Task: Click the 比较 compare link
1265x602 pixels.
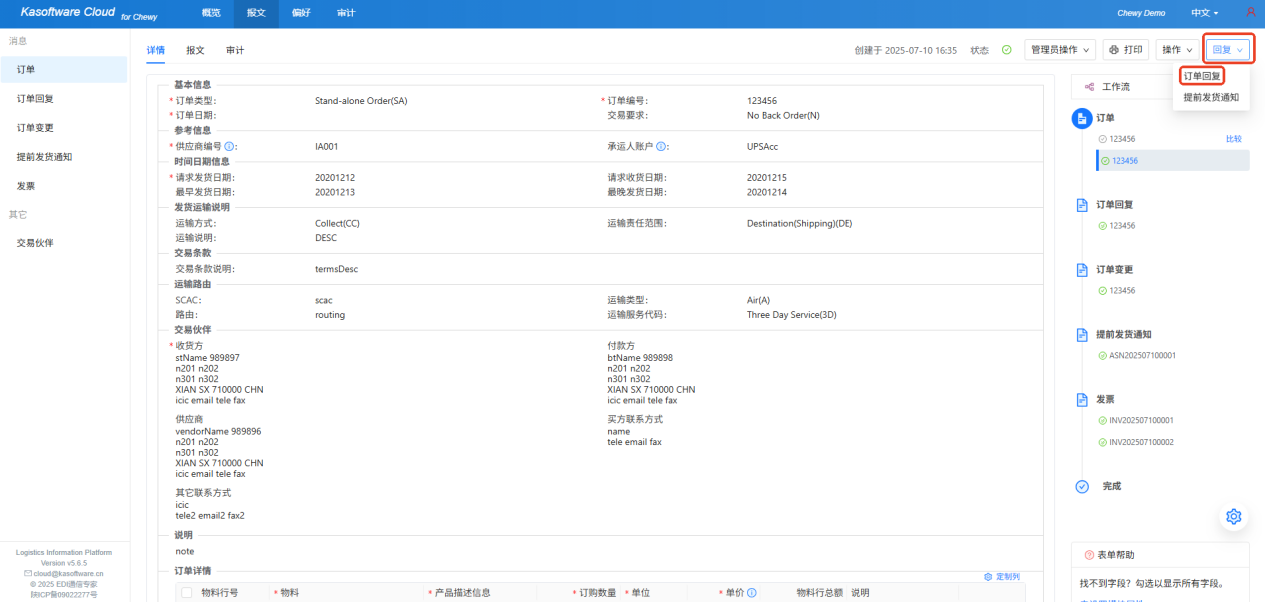Action: pyautogui.click(x=1233, y=139)
